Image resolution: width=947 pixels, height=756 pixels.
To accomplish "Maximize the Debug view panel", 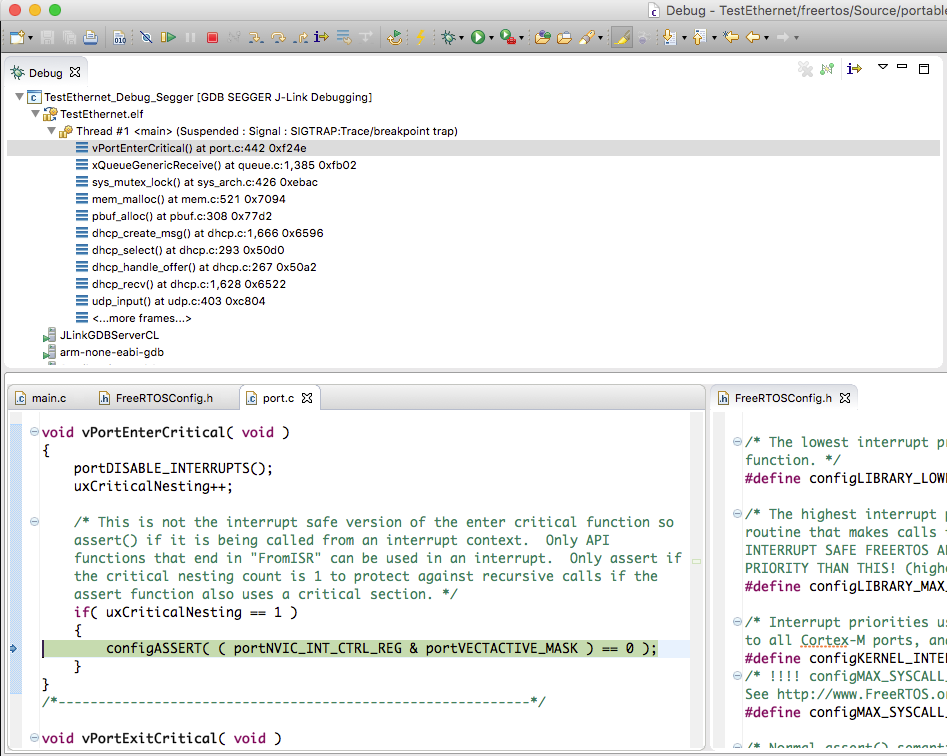I will pos(923,69).
